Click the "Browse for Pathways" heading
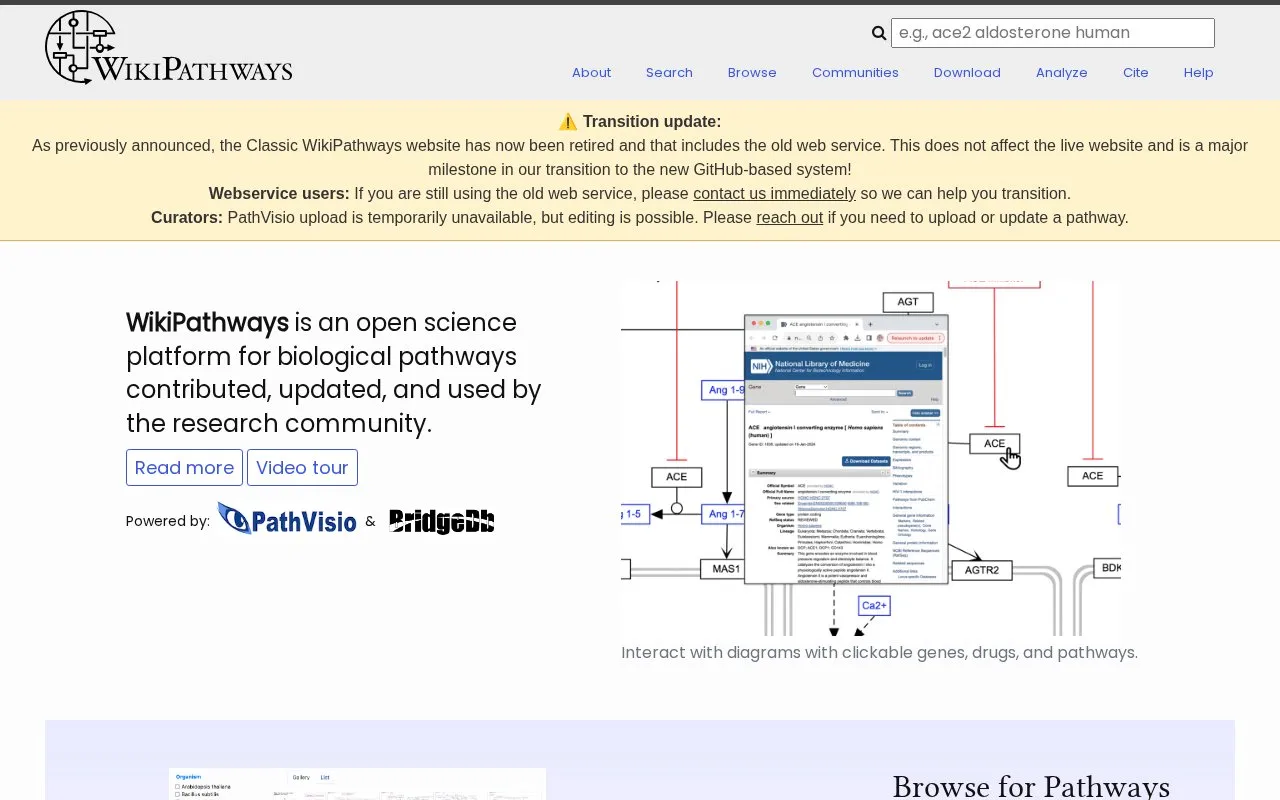Image resolution: width=1280 pixels, height=800 pixels. (x=1031, y=787)
